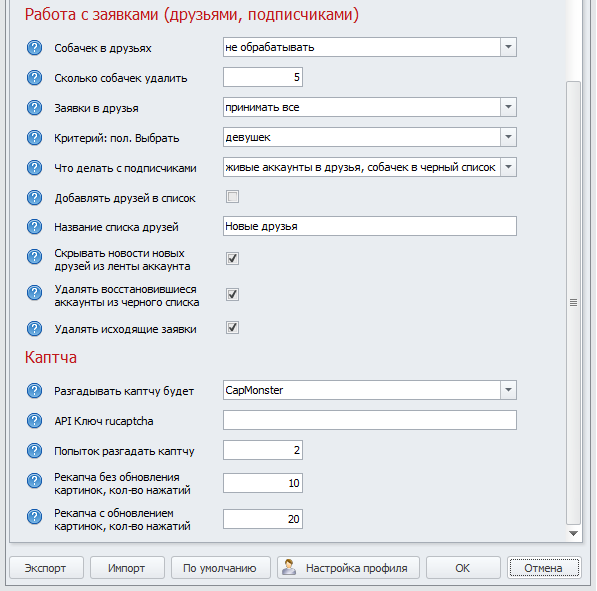
Task: Click the API Ключ rucaptcha input field
Action: (x=370, y=420)
